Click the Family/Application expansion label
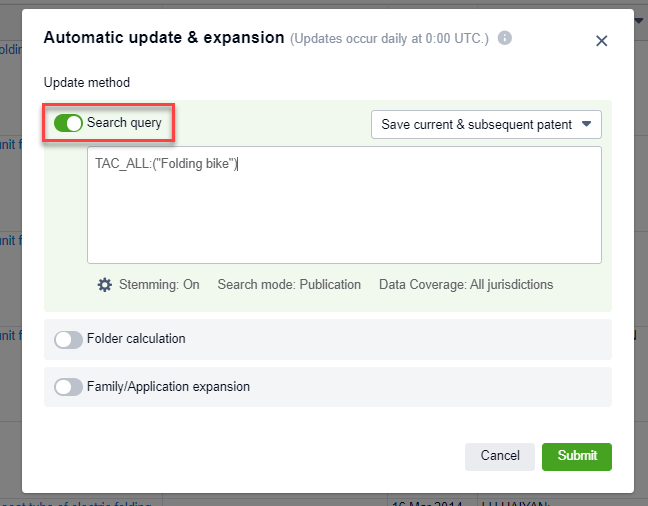This screenshot has height=506, width=648. (168, 387)
